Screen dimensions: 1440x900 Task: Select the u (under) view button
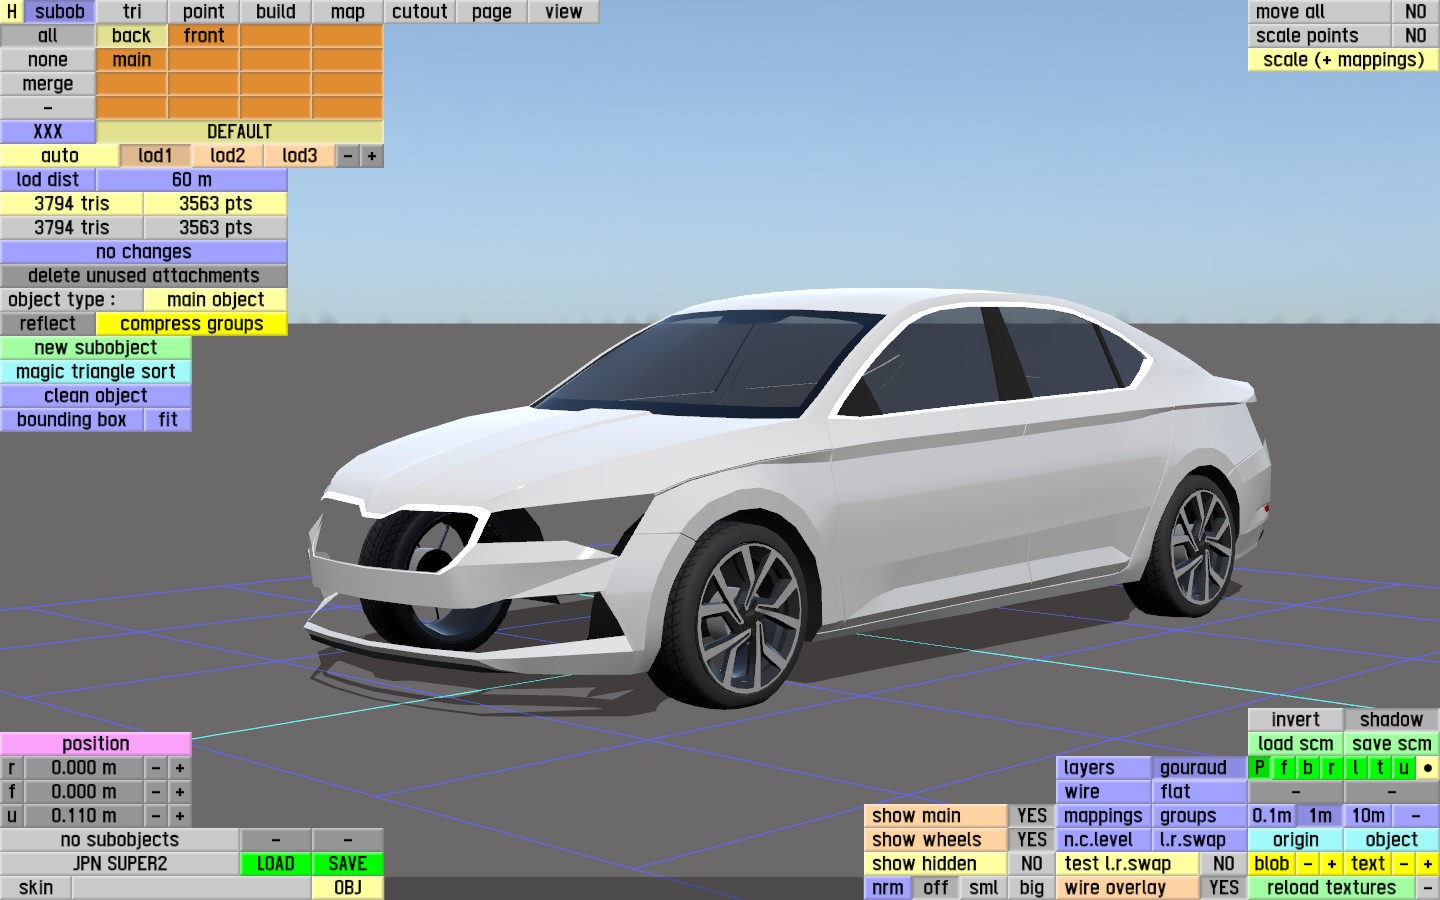[1404, 768]
